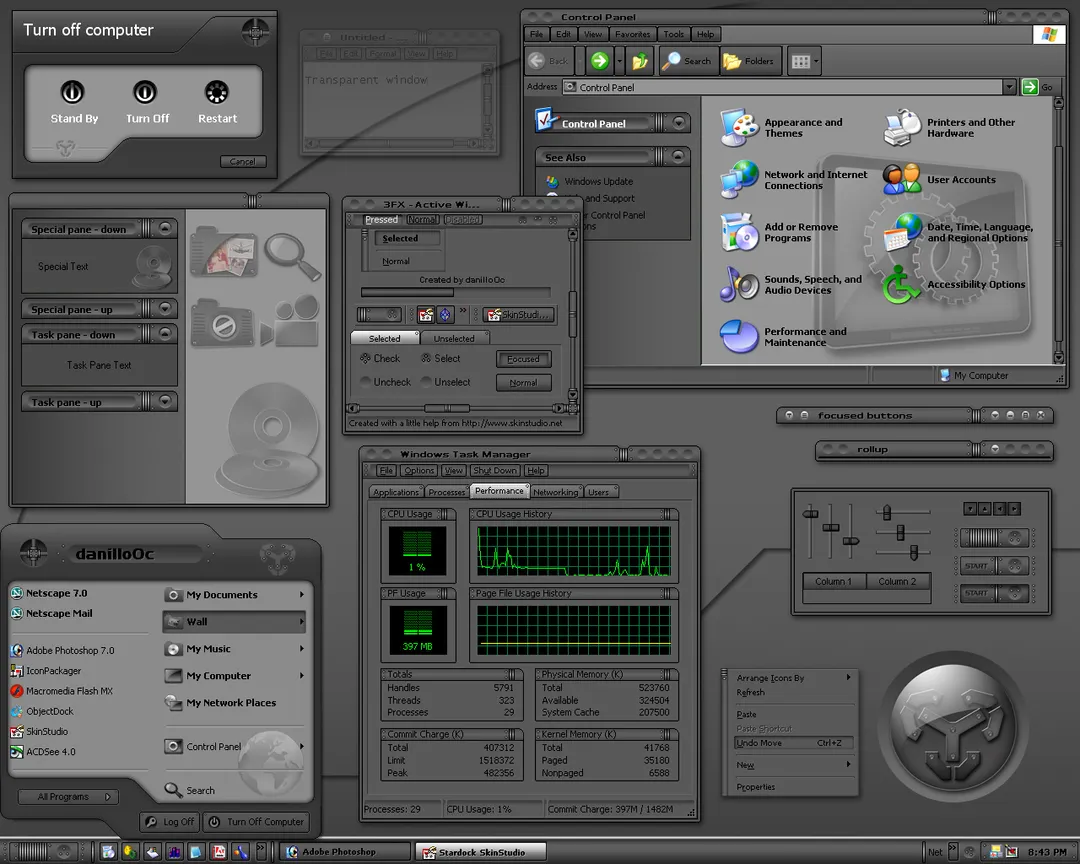Launch IconPackager from the start menu
The height and width of the screenshot is (864, 1080).
[45, 670]
